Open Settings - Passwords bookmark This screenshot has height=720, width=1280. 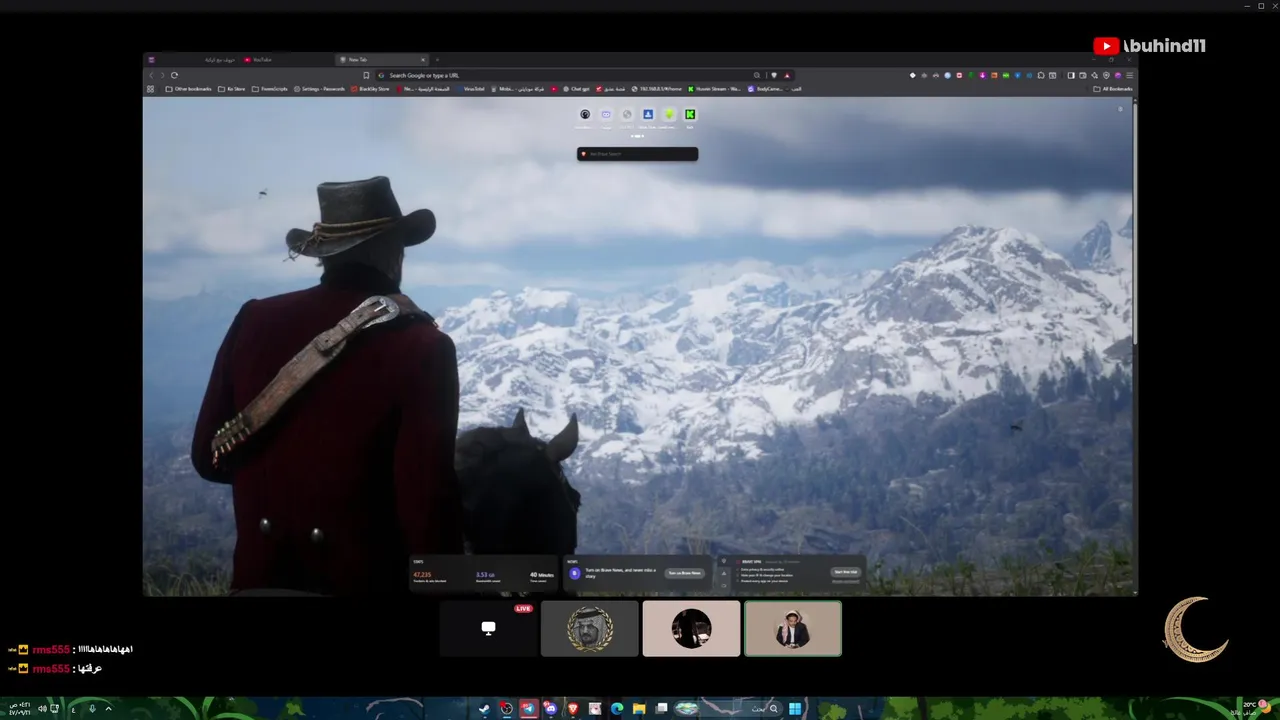click(x=319, y=89)
